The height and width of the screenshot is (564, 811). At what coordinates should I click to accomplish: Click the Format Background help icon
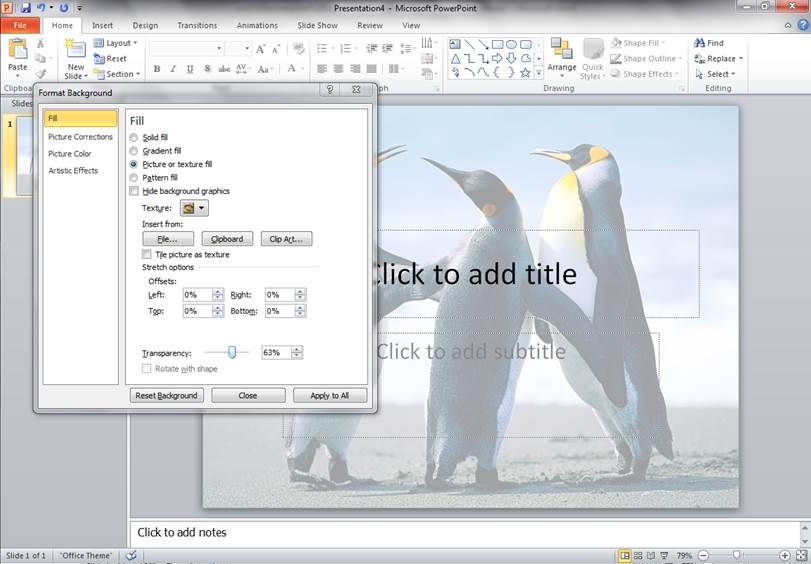click(330, 90)
